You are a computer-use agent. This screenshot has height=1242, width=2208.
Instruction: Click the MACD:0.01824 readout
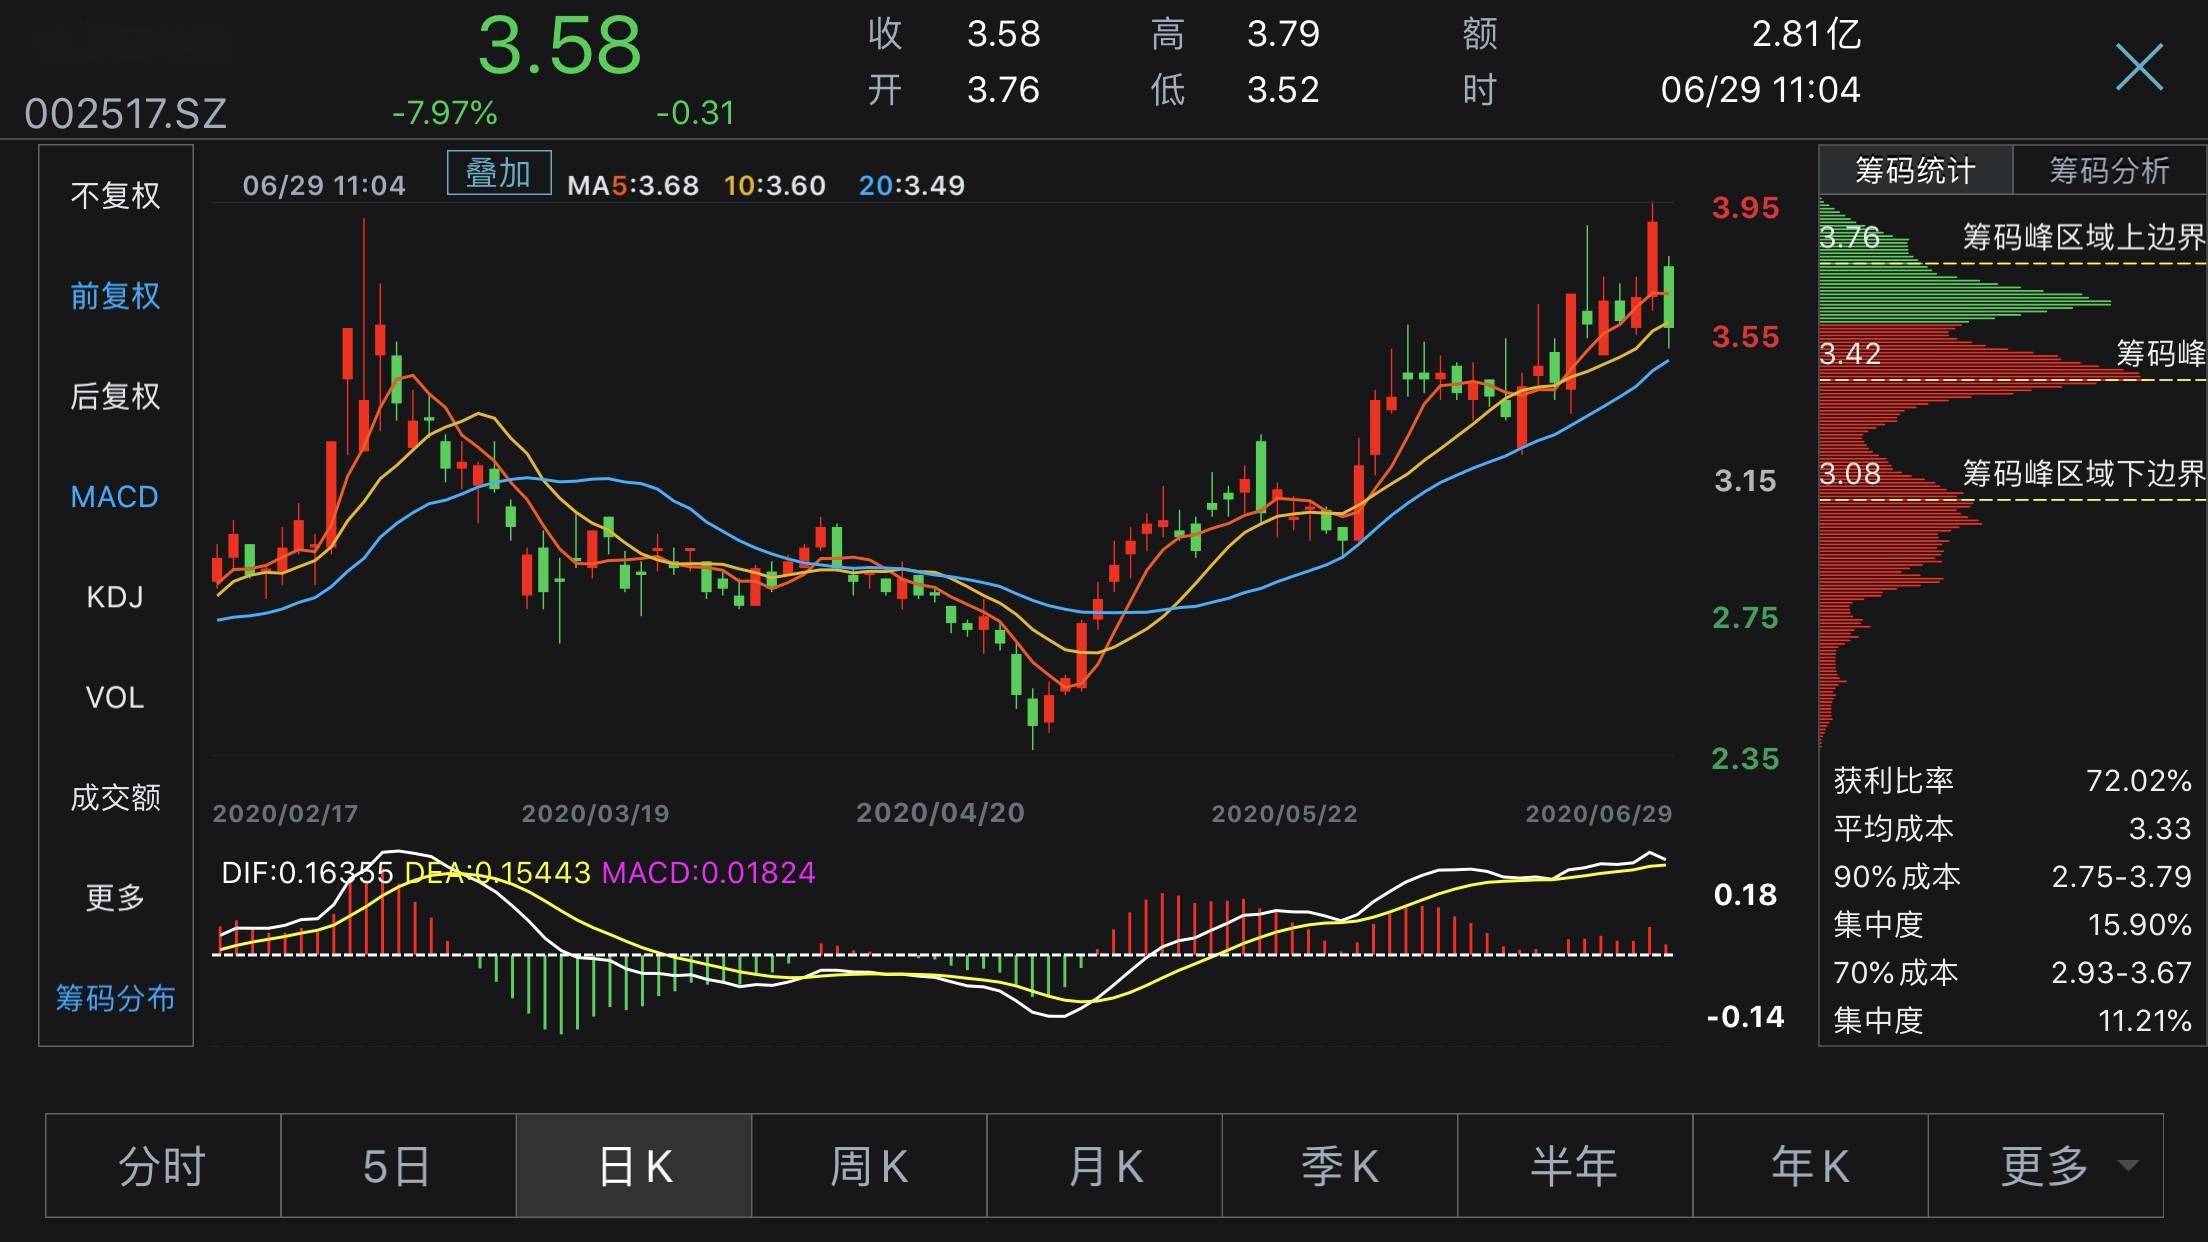coord(709,873)
